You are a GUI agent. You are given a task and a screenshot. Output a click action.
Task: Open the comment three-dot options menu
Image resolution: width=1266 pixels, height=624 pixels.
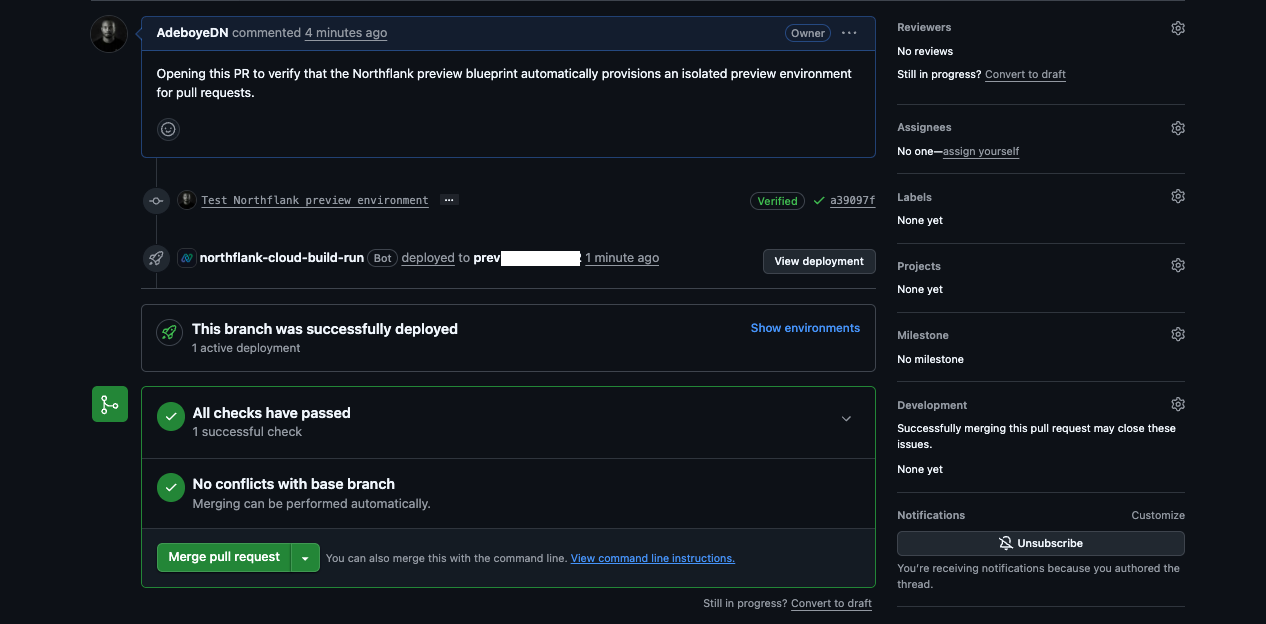click(x=849, y=33)
